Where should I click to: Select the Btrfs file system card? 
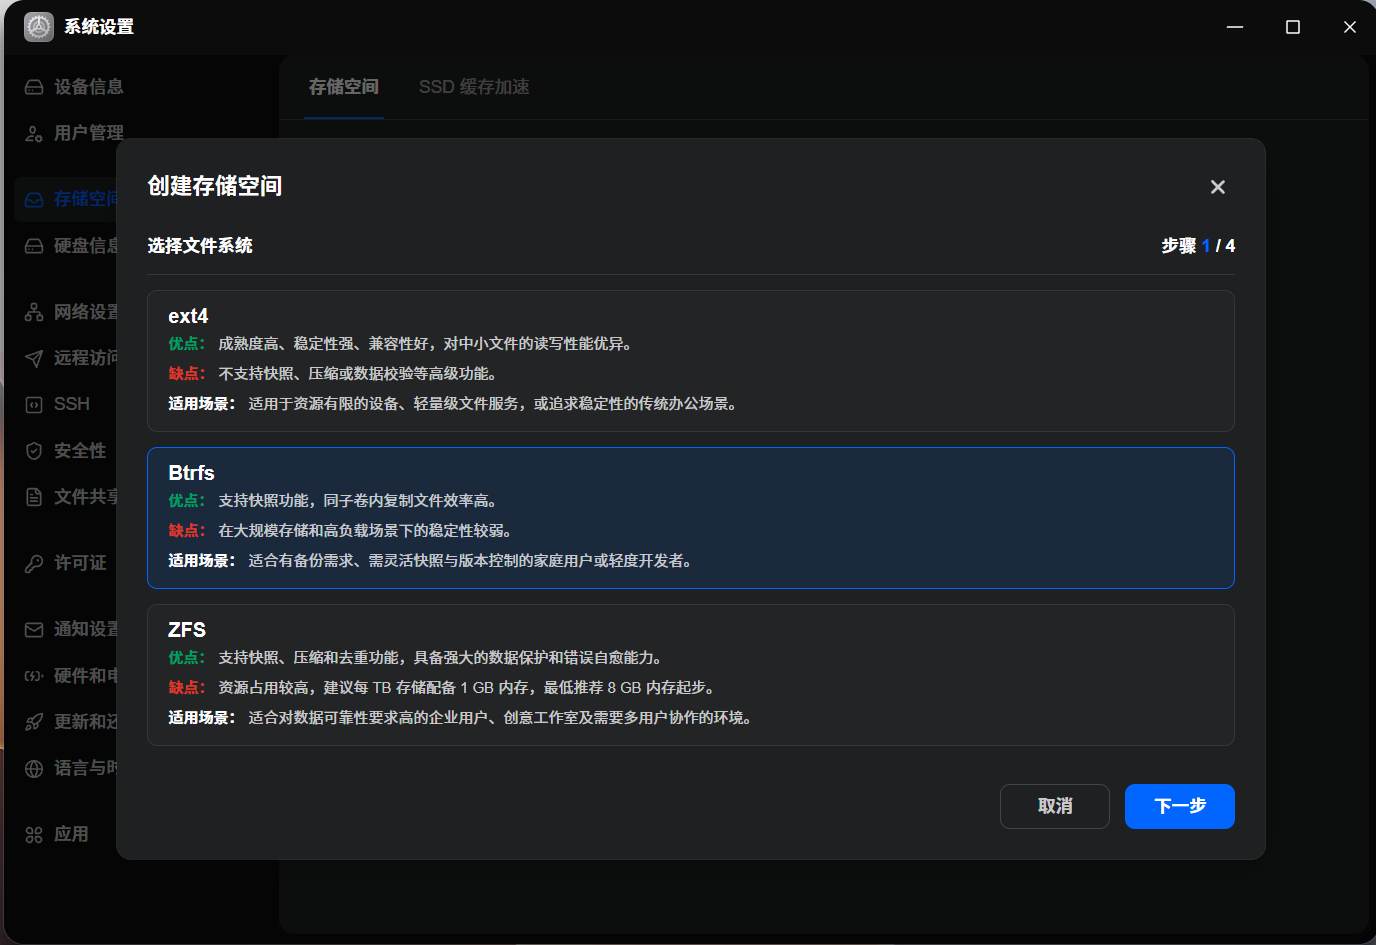[x=691, y=518]
